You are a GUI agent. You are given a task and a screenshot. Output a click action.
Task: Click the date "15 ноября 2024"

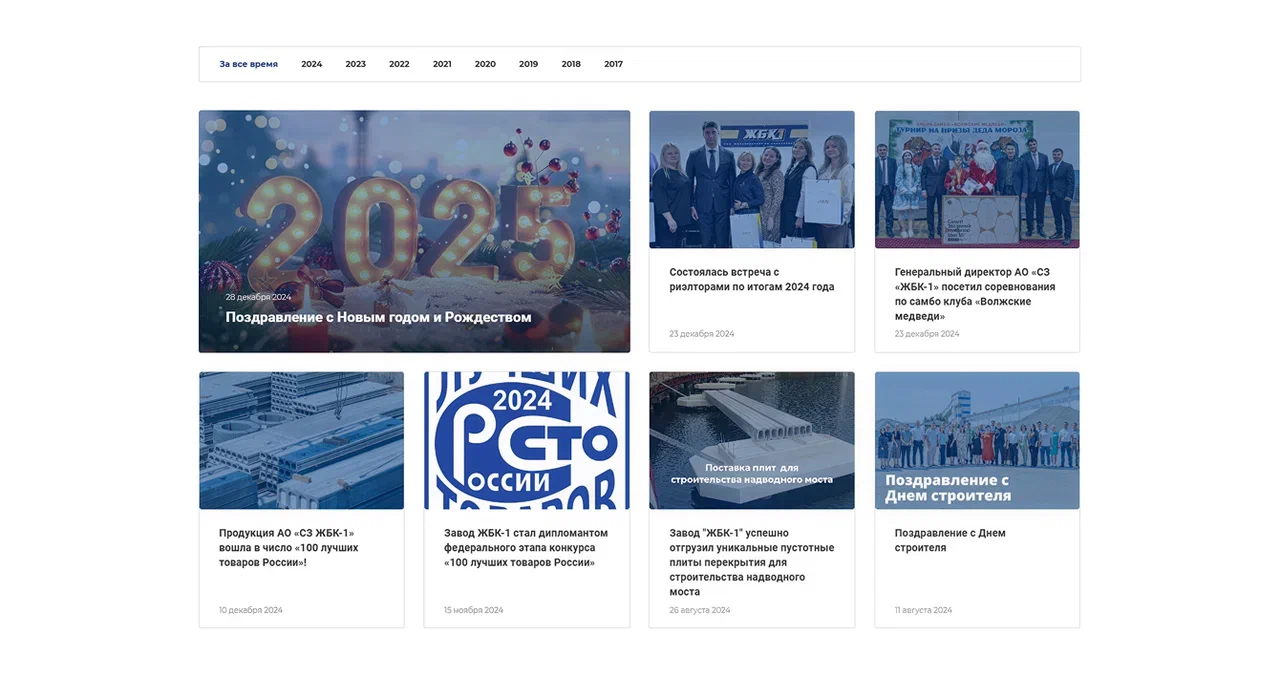(474, 610)
